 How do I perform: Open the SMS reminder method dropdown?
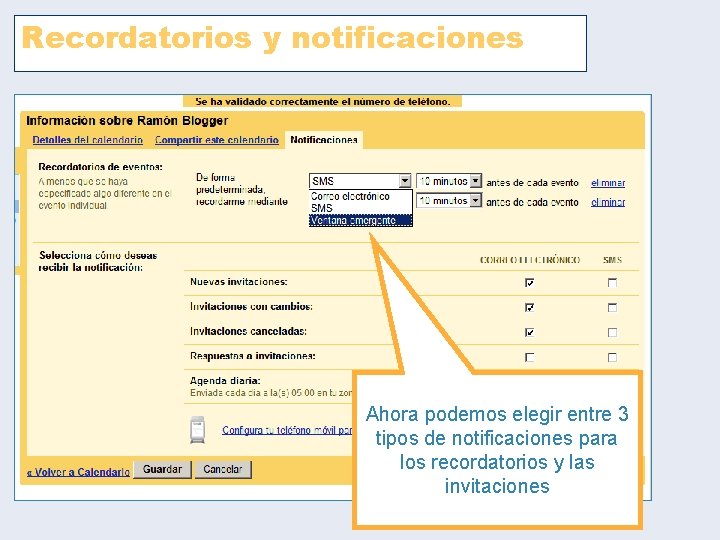coord(360,181)
